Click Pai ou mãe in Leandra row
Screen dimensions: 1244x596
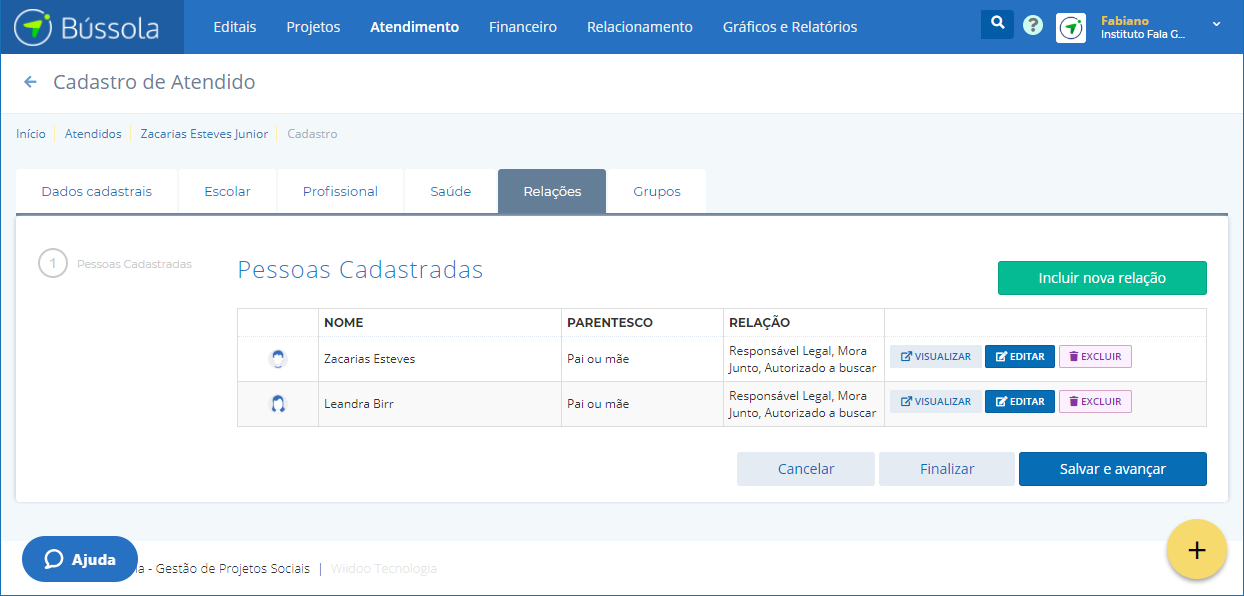coord(598,404)
